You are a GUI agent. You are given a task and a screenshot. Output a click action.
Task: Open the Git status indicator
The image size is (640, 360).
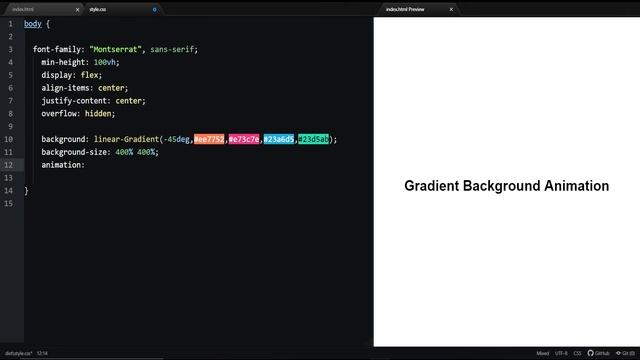625,353
